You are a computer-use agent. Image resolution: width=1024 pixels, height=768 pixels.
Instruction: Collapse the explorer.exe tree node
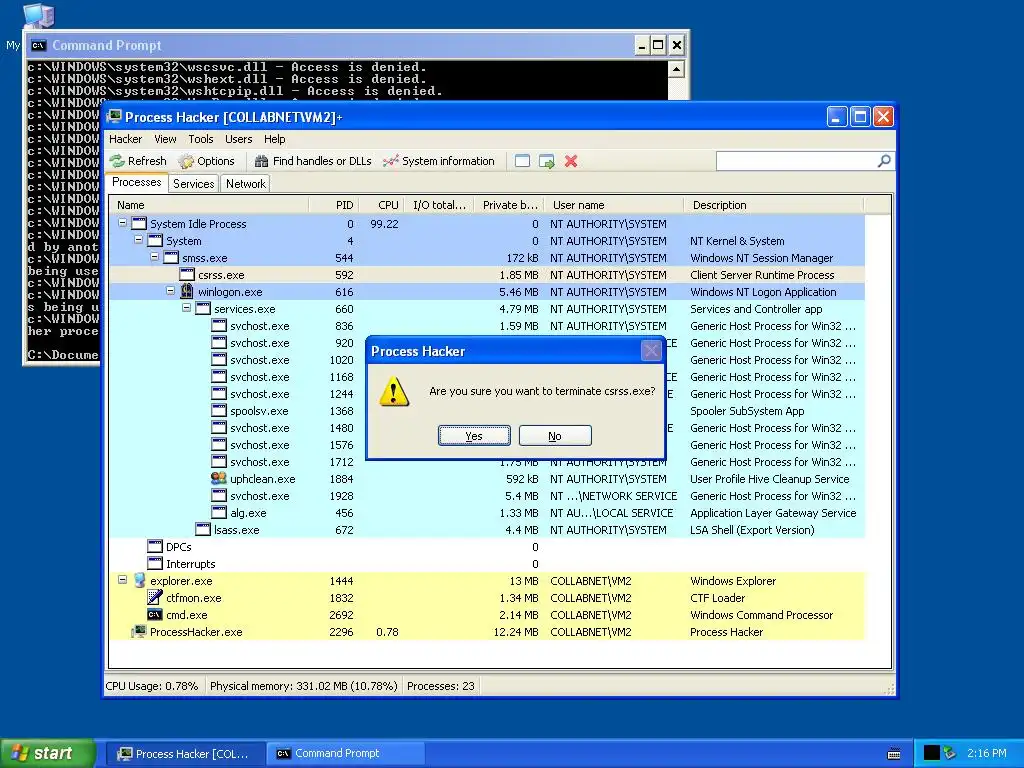122,579
